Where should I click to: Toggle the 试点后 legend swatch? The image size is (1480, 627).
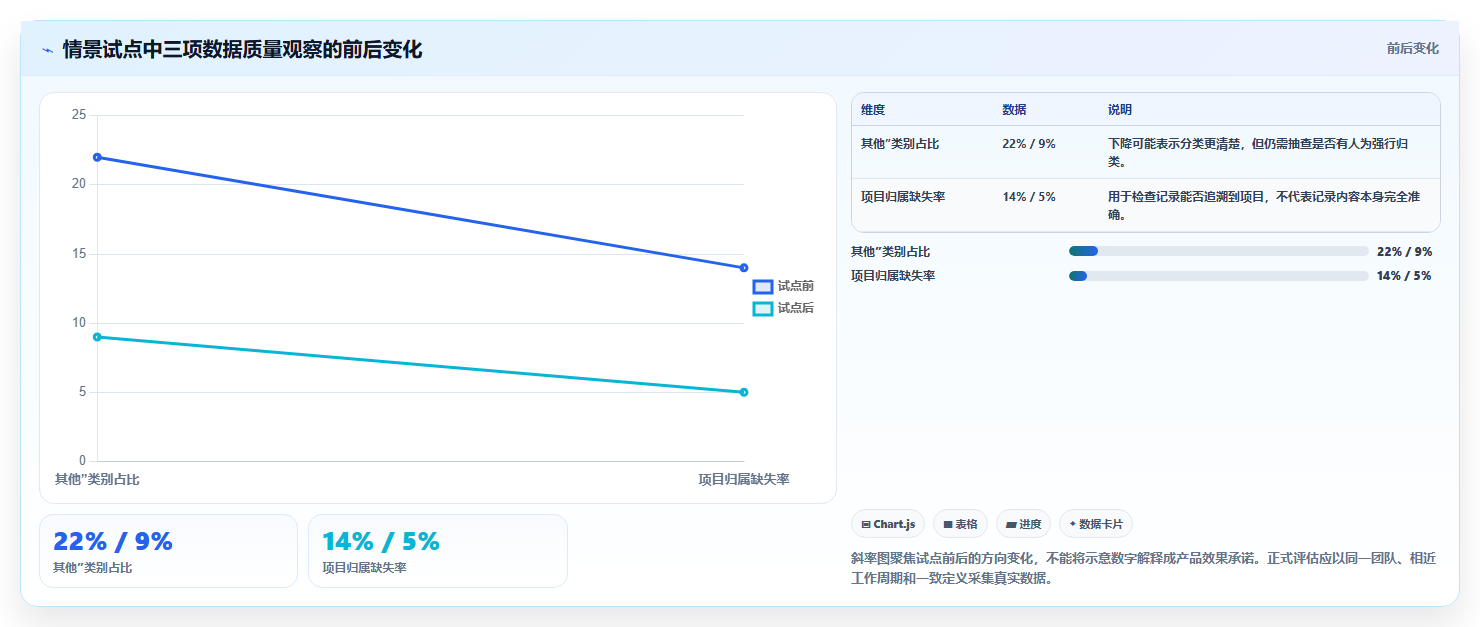(763, 309)
